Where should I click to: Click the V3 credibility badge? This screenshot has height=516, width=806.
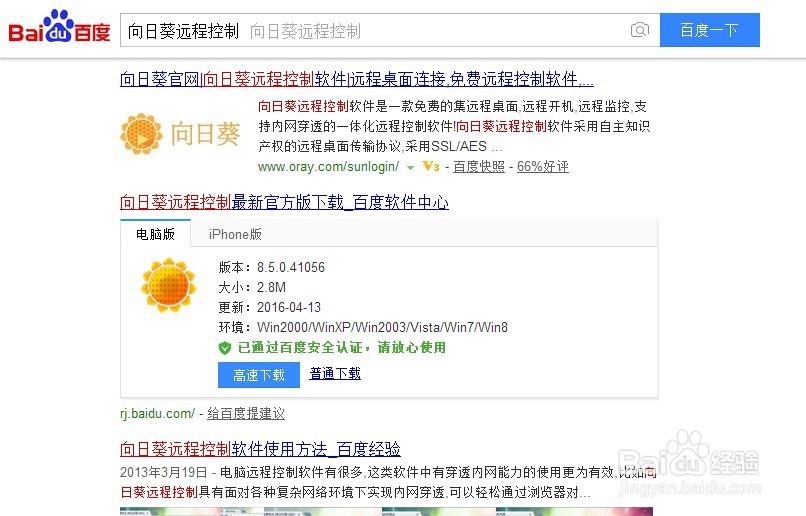tap(431, 167)
